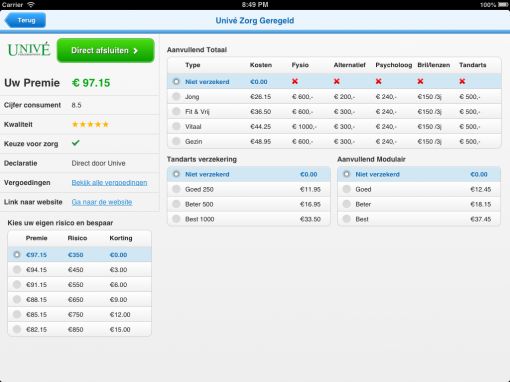Click the five-star Kwaliteit rating
Screen dimensions: 510x382
[x=90, y=125]
